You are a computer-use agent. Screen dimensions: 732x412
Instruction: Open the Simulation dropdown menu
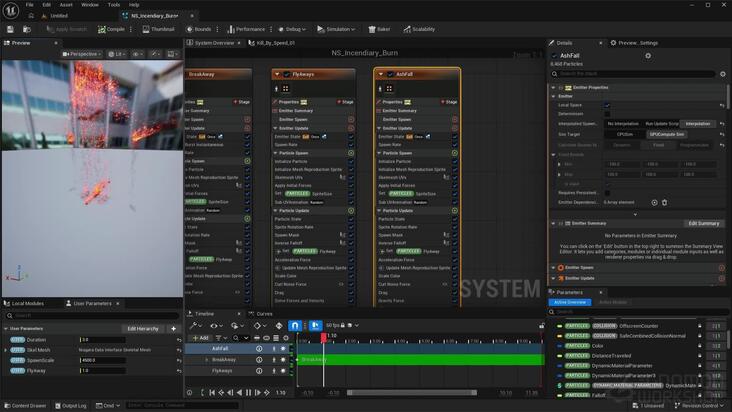pyautogui.click(x=336, y=29)
